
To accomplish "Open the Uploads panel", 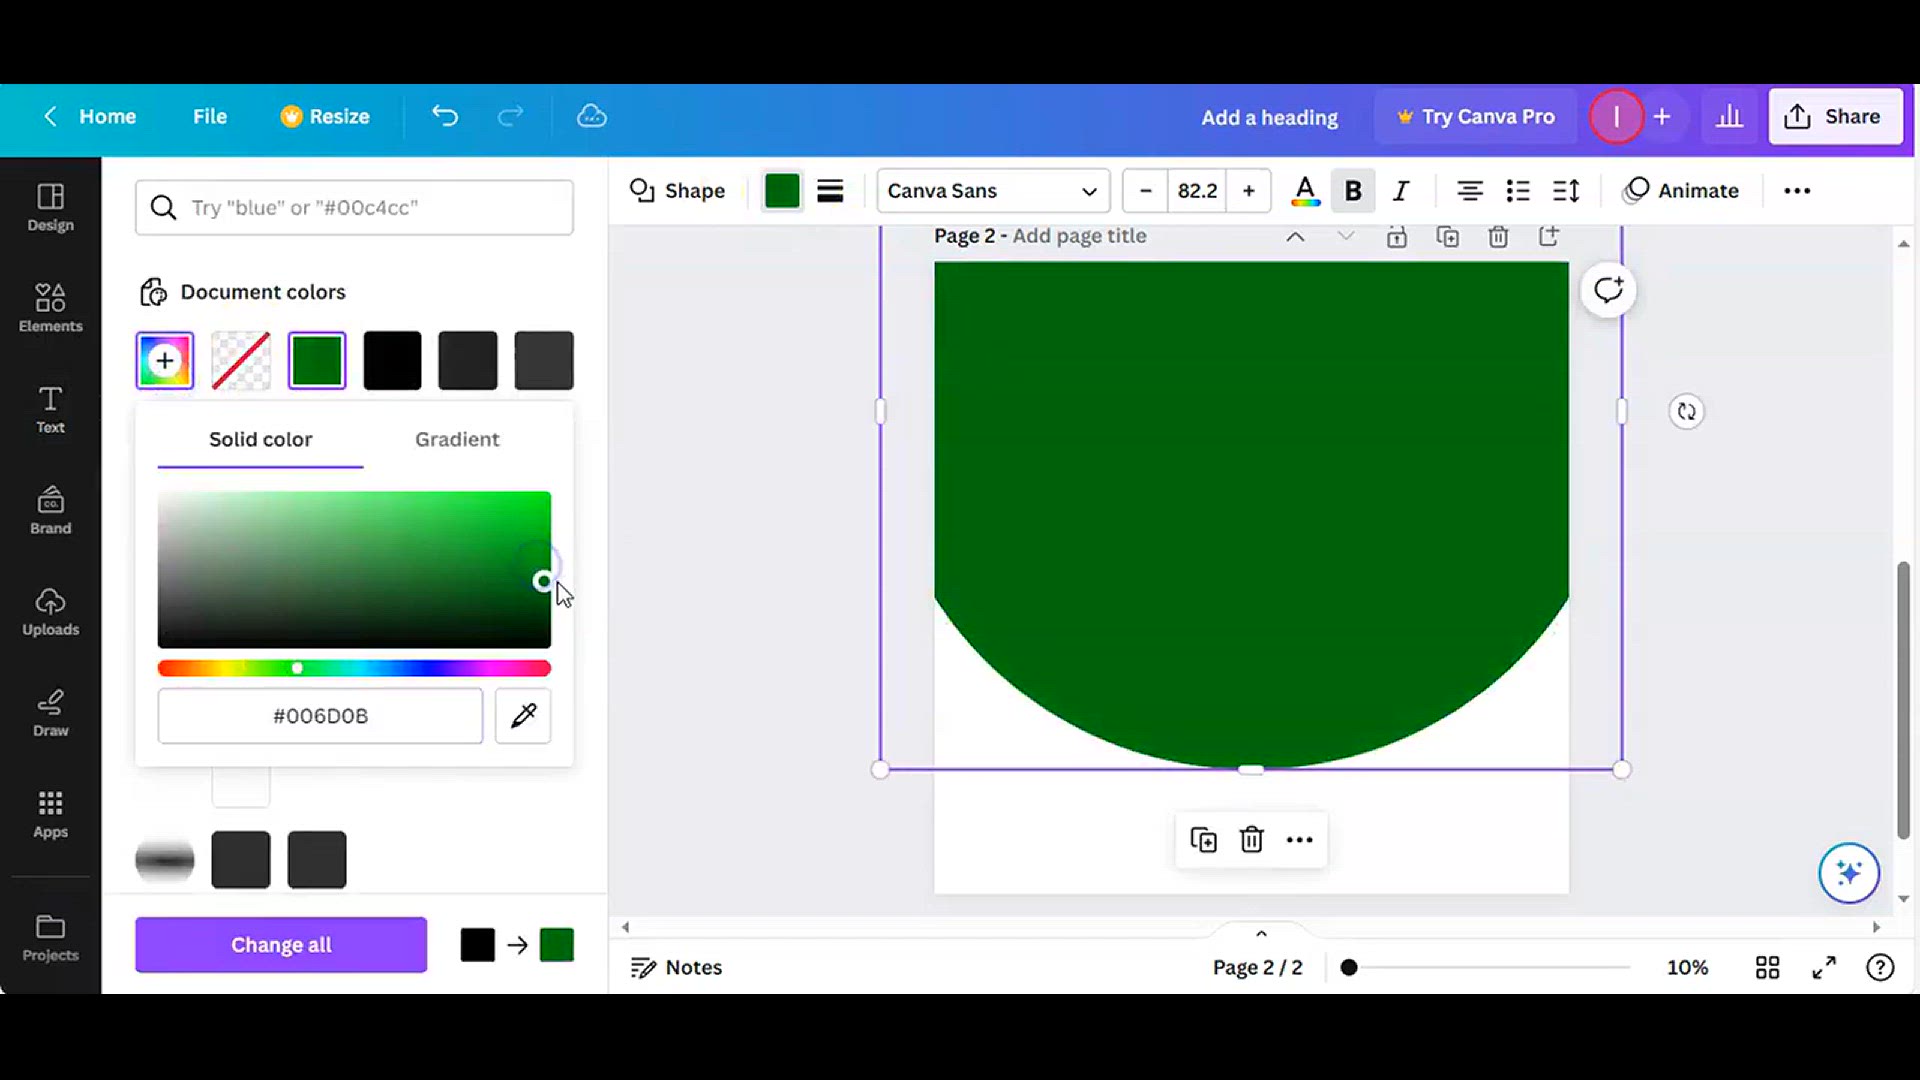I will [x=50, y=611].
